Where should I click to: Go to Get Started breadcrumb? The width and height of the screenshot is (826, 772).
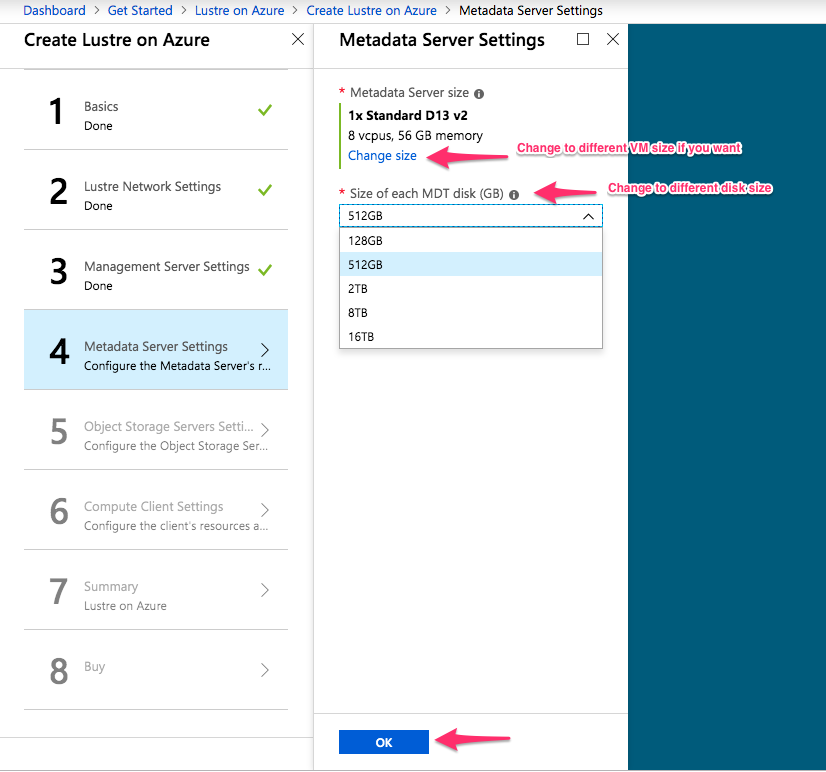pyautogui.click(x=140, y=11)
